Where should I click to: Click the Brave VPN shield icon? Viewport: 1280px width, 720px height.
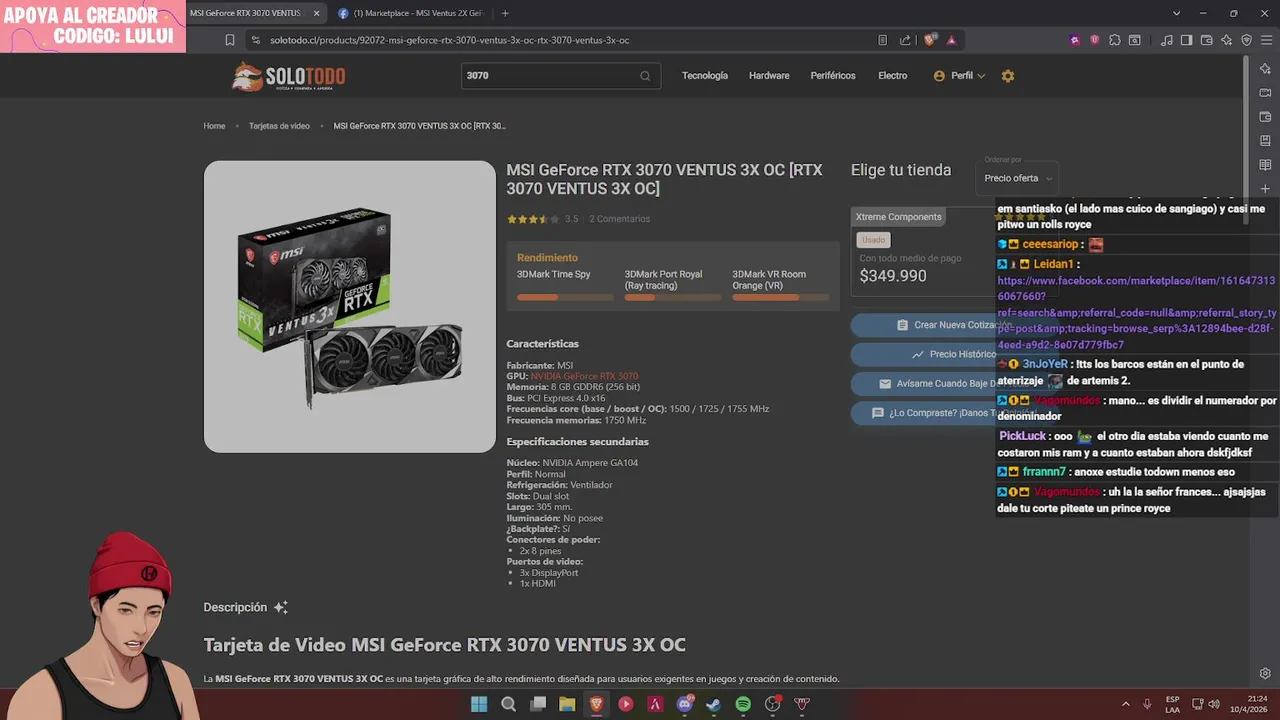click(x=1246, y=40)
